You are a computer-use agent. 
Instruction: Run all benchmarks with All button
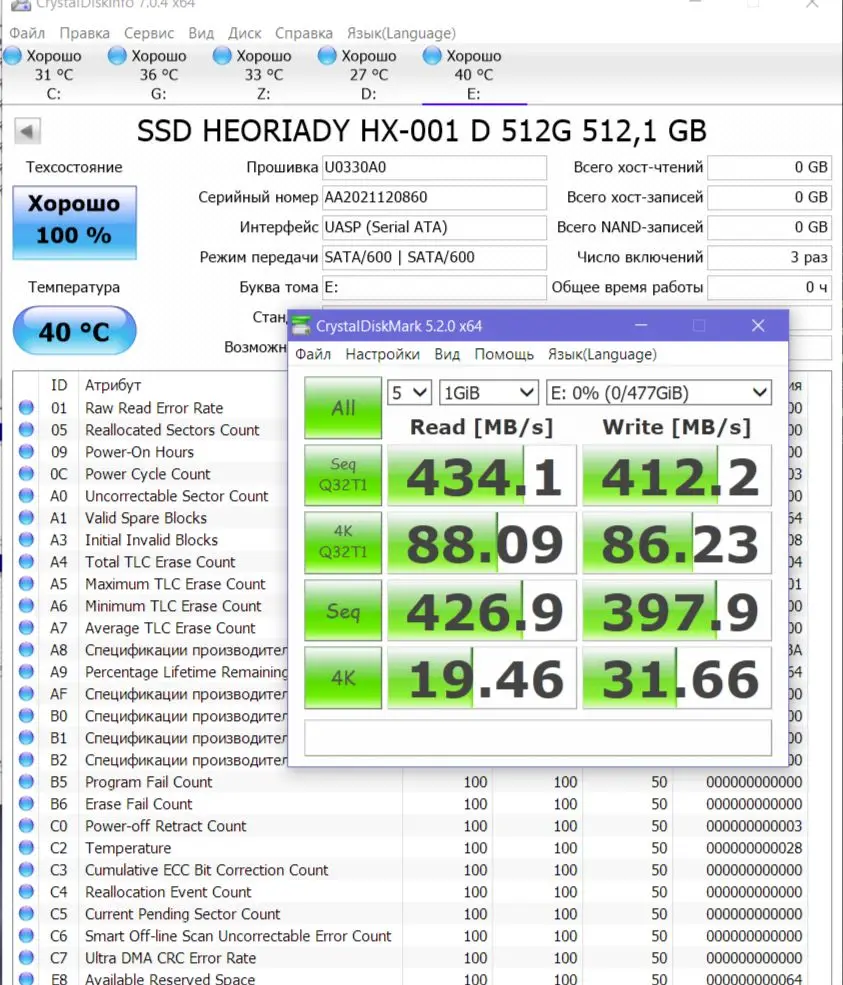click(x=343, y=408)
